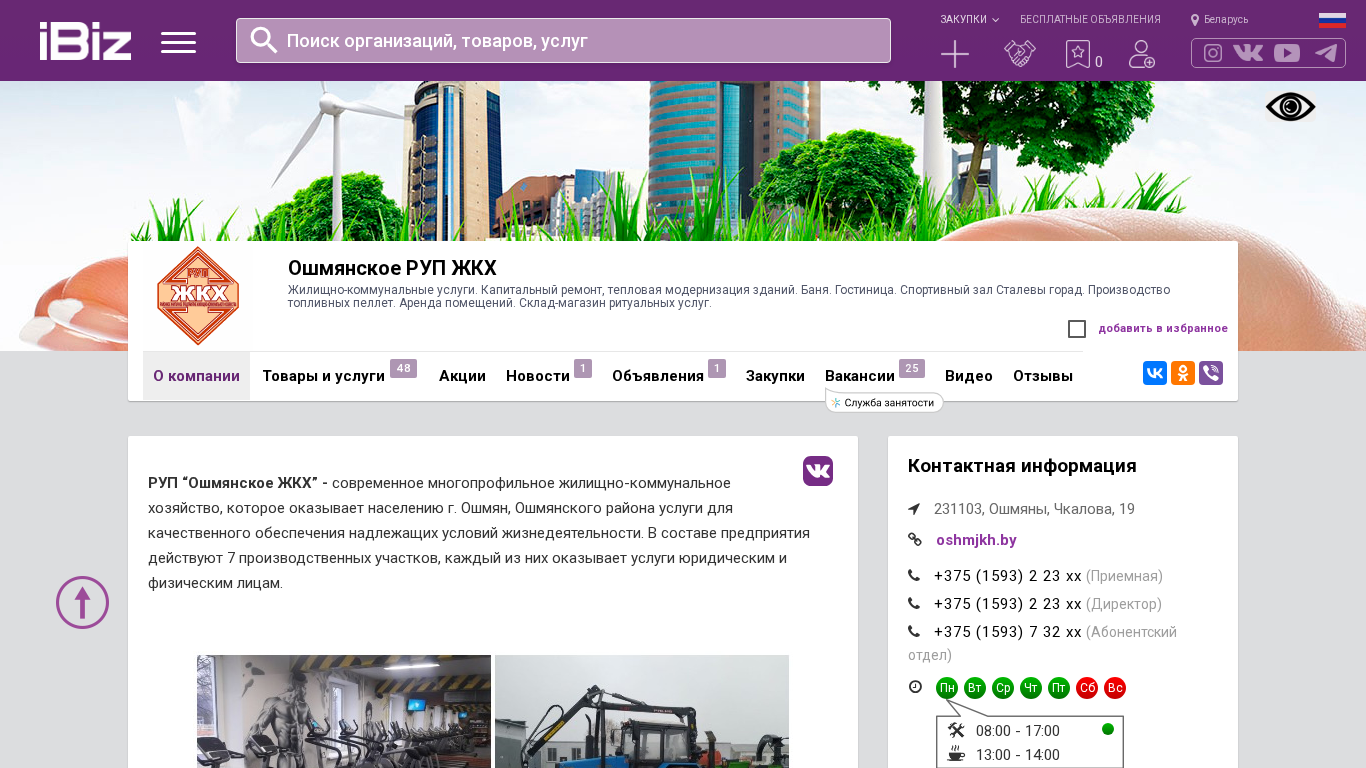Click the VK icon in company description

818,471
